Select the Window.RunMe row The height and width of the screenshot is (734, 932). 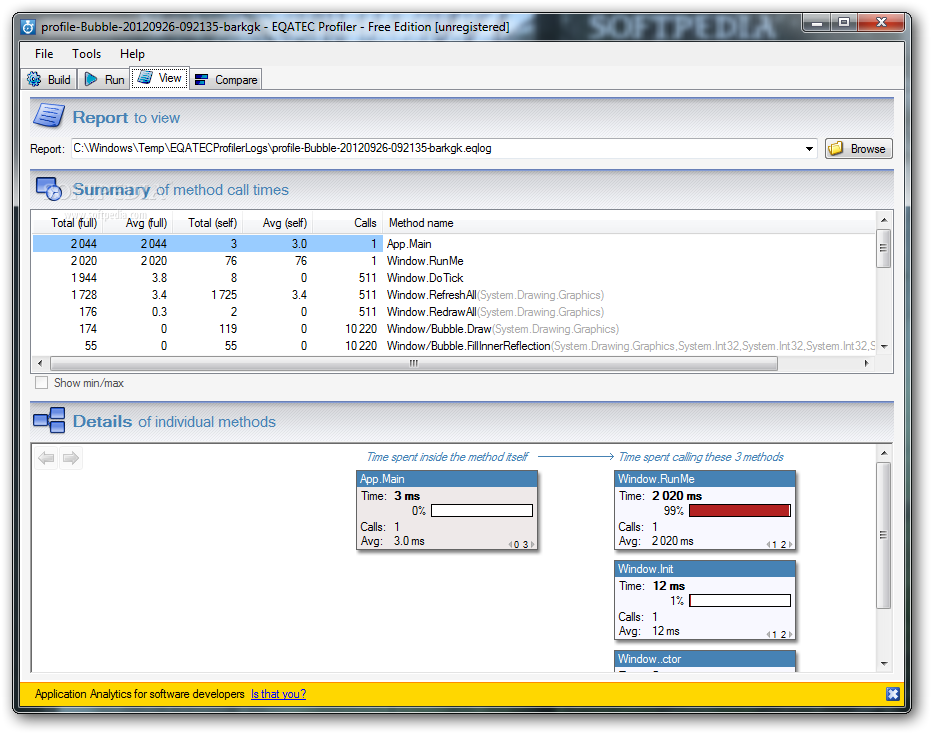(454, 261)
